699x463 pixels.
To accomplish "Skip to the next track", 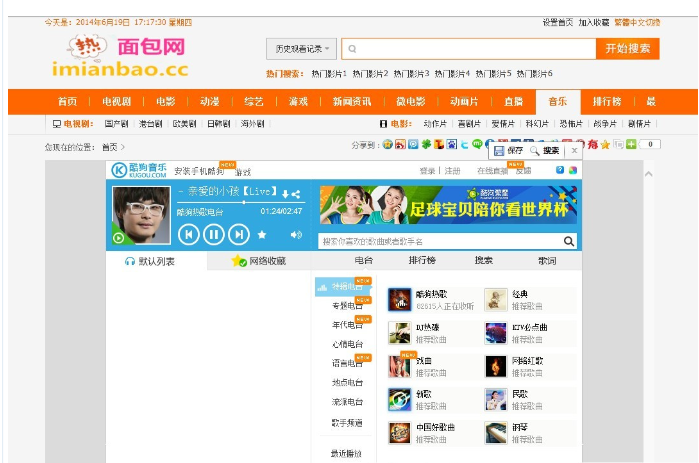I will pos(239,234).
